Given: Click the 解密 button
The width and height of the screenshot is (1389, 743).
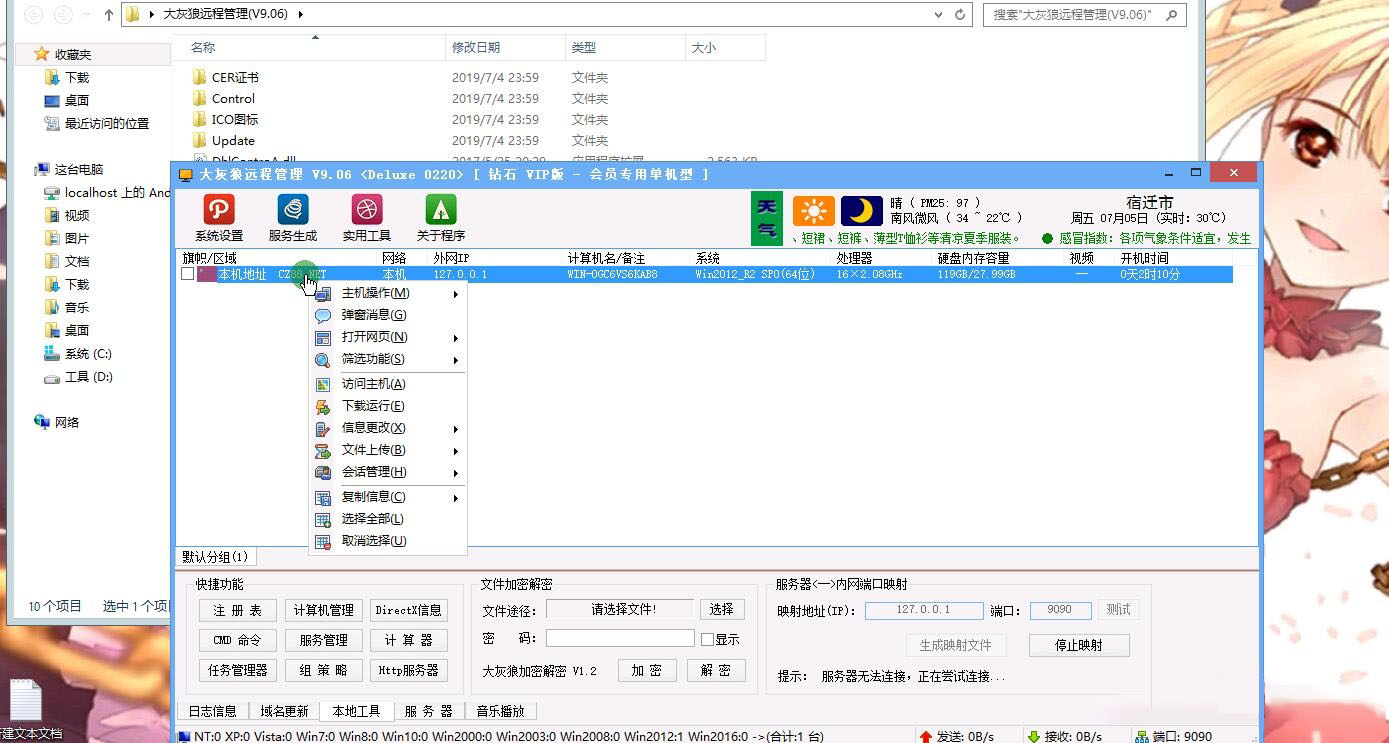Looking at the screenshot, I should tap(716, 670).
